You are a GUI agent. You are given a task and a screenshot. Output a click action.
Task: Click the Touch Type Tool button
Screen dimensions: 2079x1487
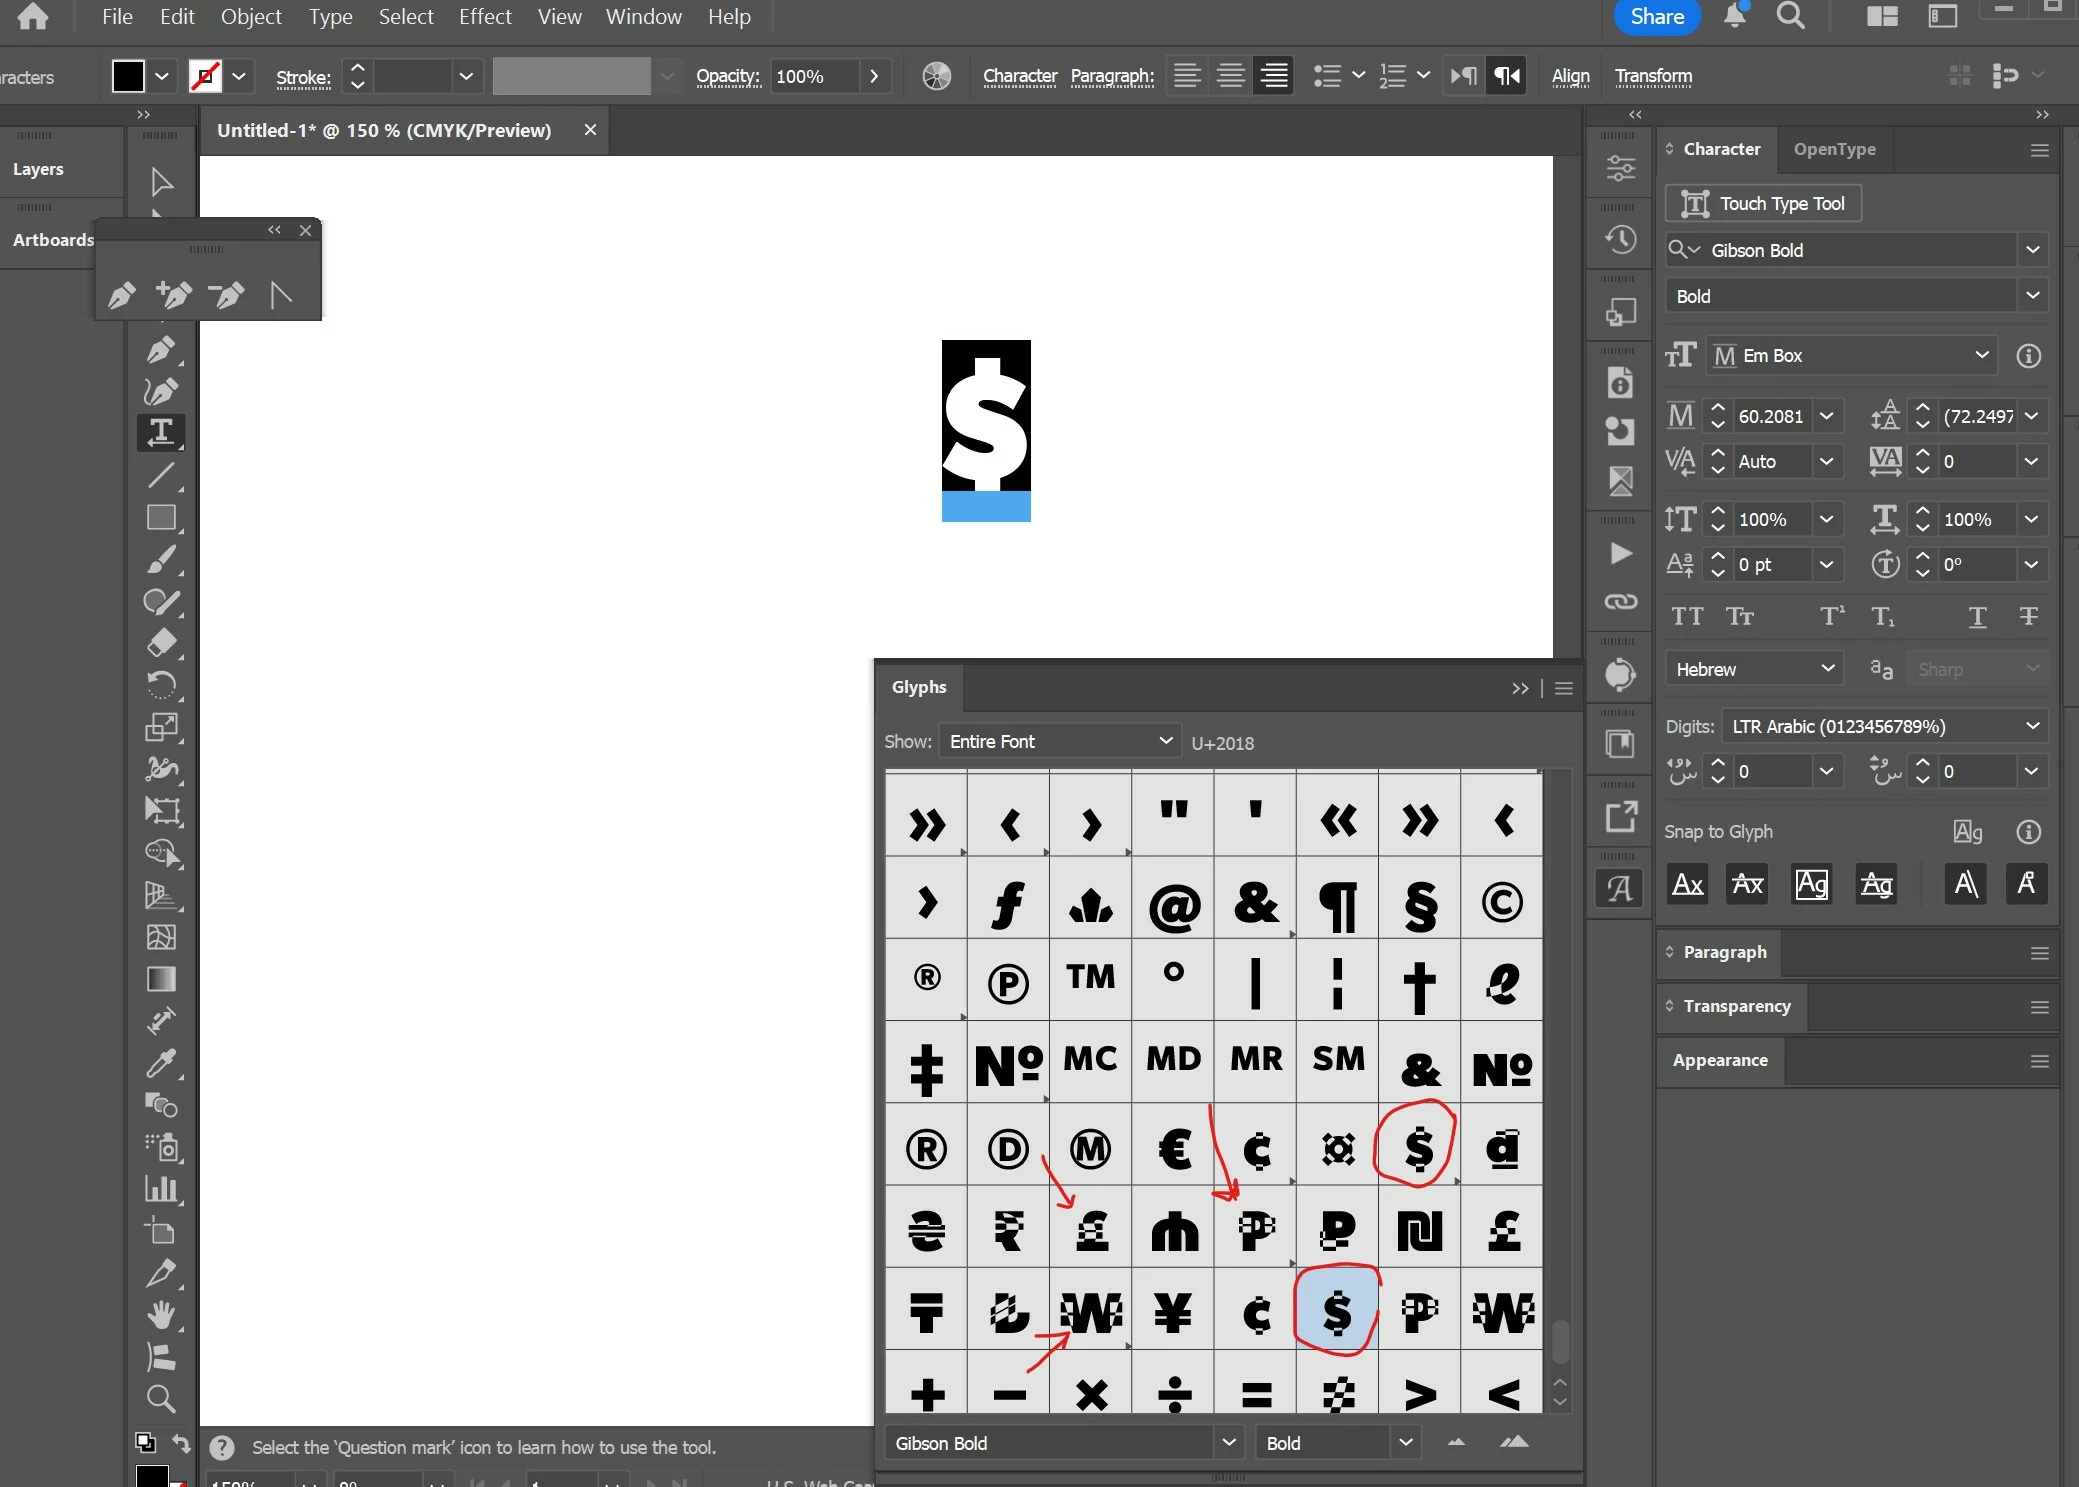pyautogui.click(x=1762, y=204)
